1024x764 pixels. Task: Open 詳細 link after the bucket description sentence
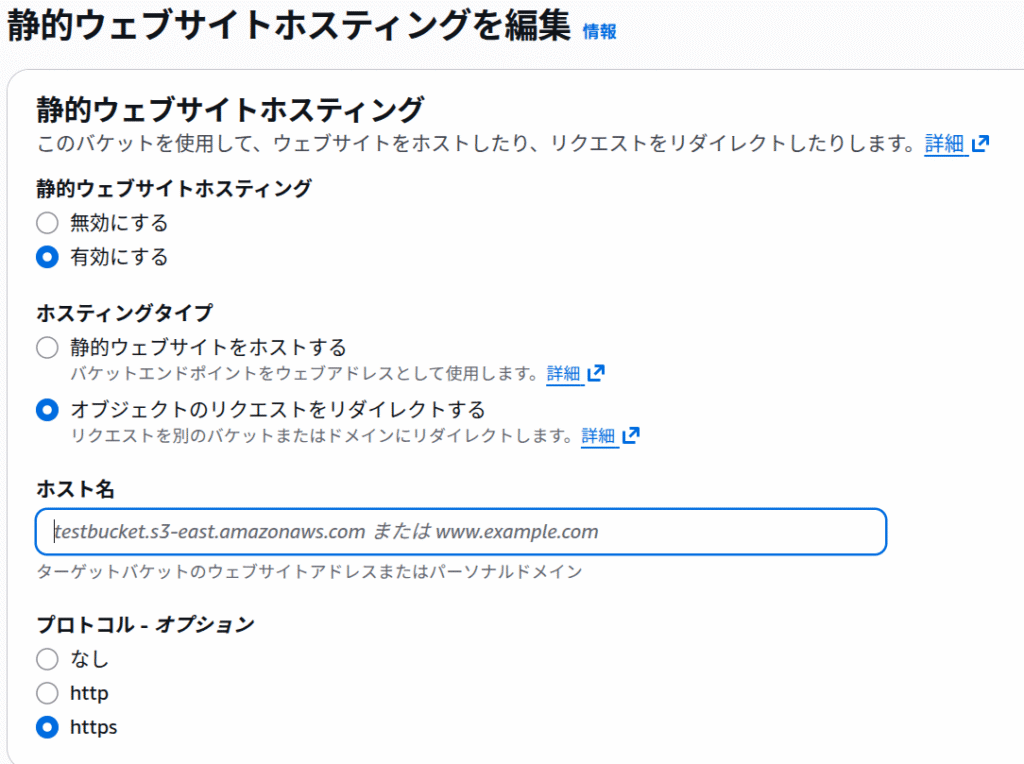944,143
